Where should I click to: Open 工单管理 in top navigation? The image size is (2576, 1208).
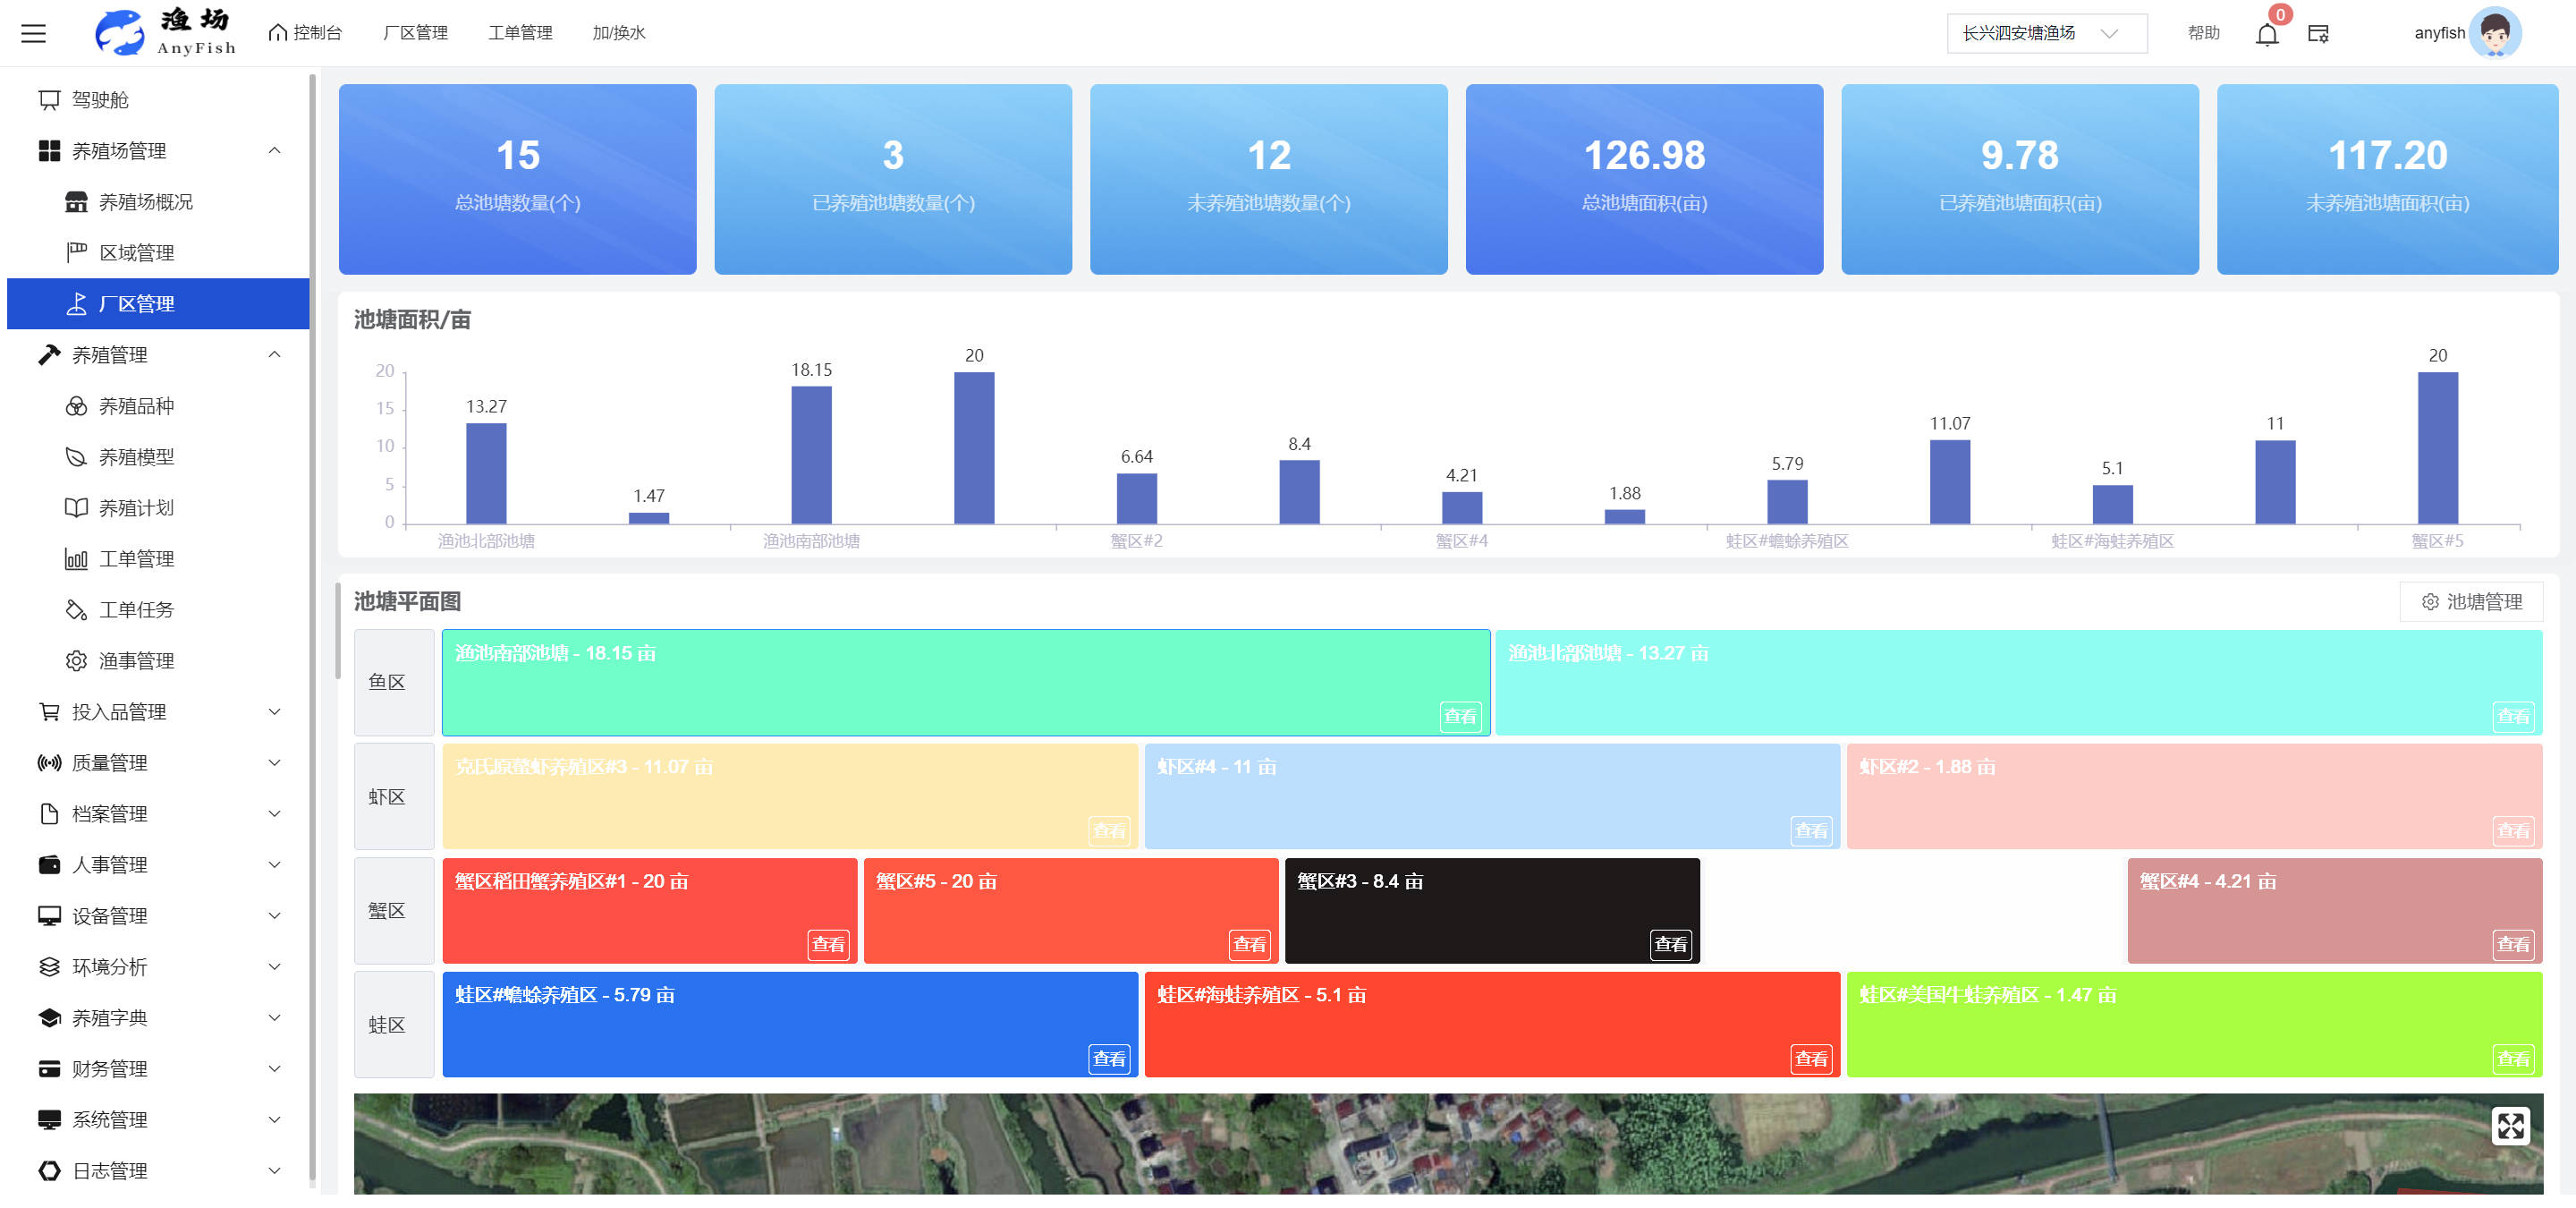click(x=520, y=33)
